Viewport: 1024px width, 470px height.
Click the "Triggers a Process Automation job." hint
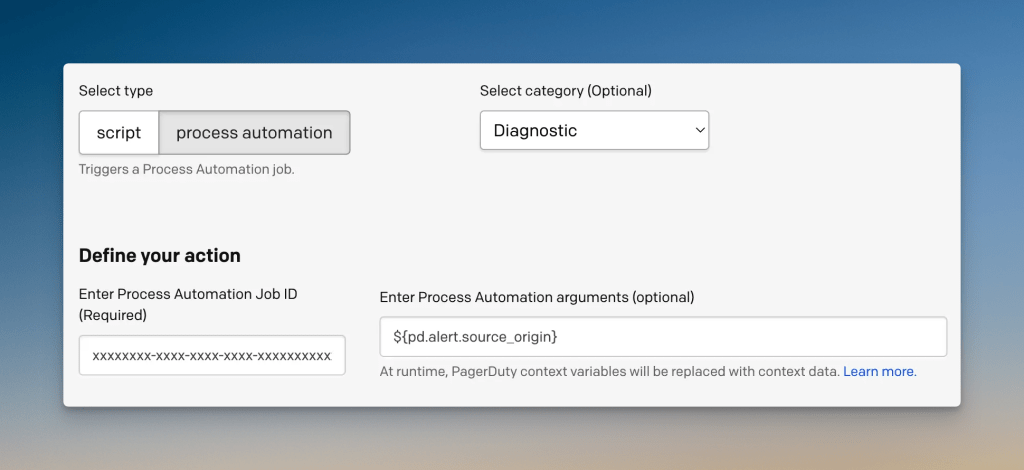(187, 170)
